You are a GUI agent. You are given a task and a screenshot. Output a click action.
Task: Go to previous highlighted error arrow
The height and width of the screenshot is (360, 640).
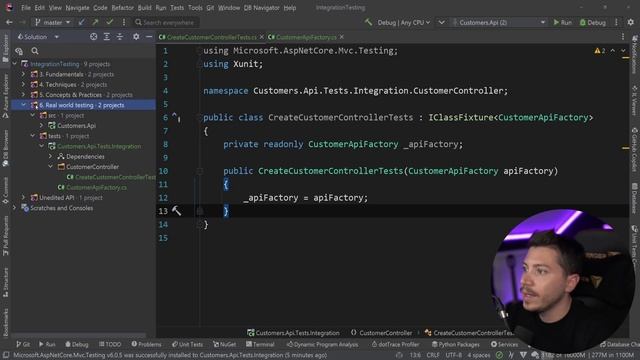tap(613, 51)
